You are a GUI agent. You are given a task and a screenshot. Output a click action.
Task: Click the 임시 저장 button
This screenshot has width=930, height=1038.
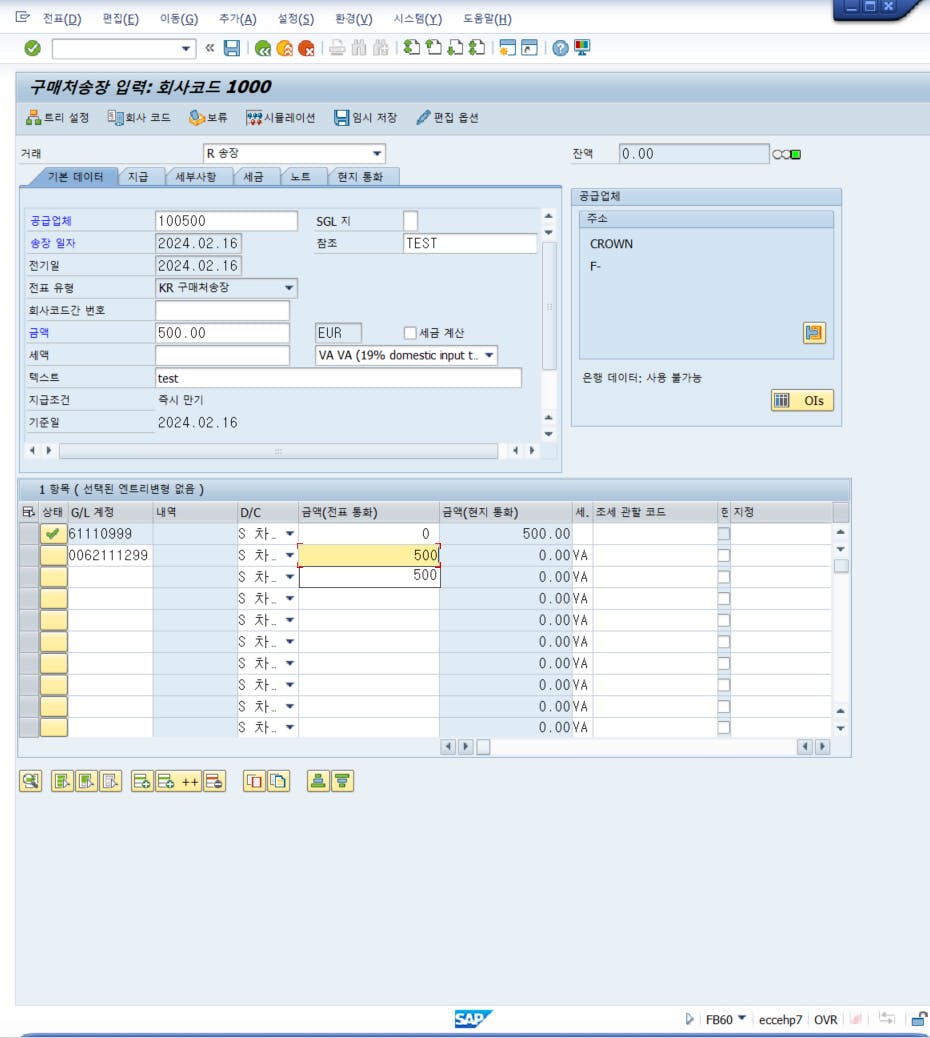pos(365,118)
